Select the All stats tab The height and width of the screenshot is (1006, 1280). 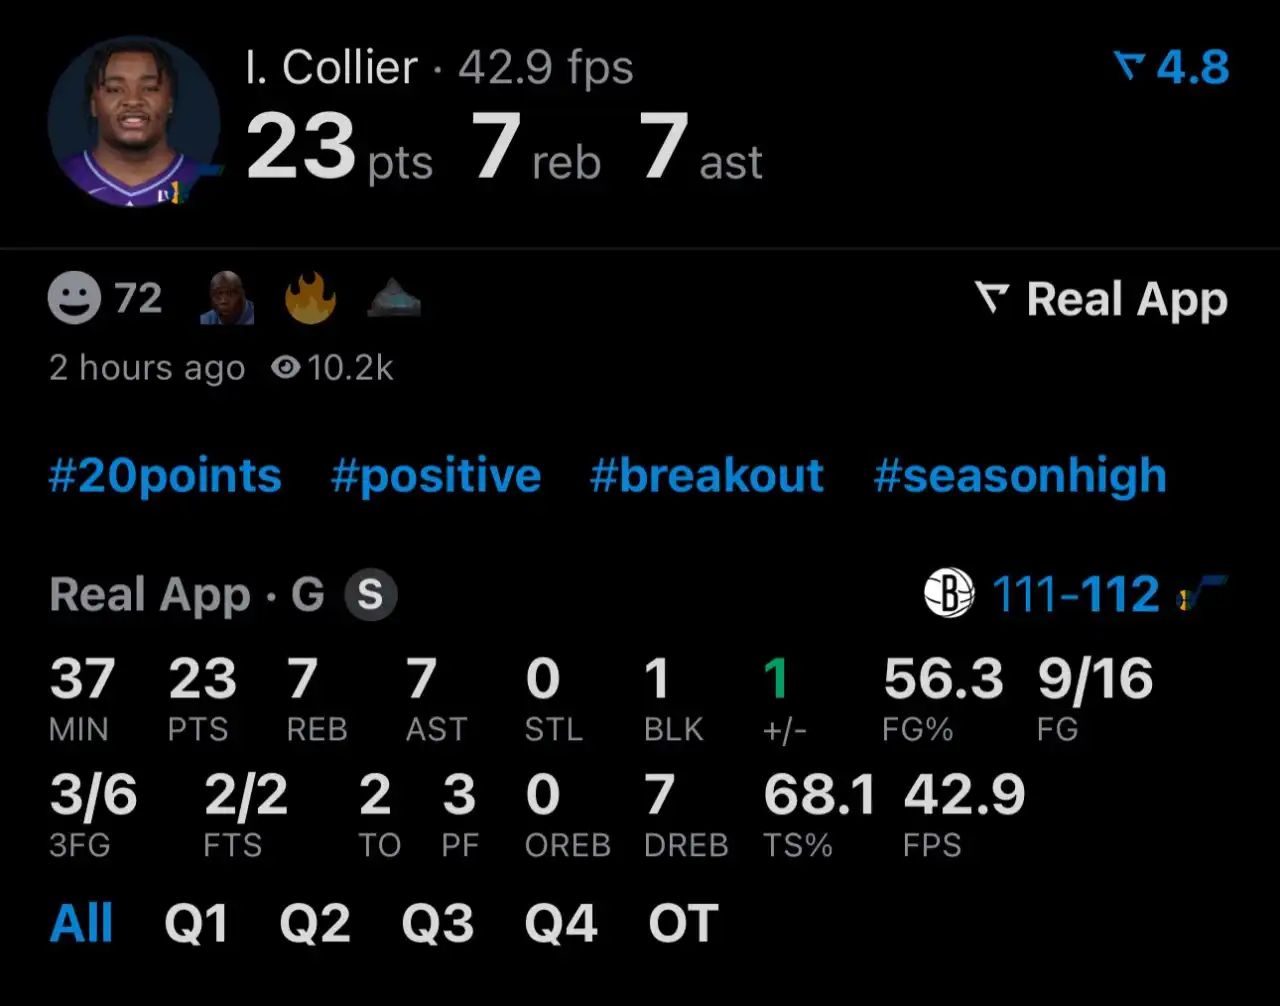coord(81,923)
